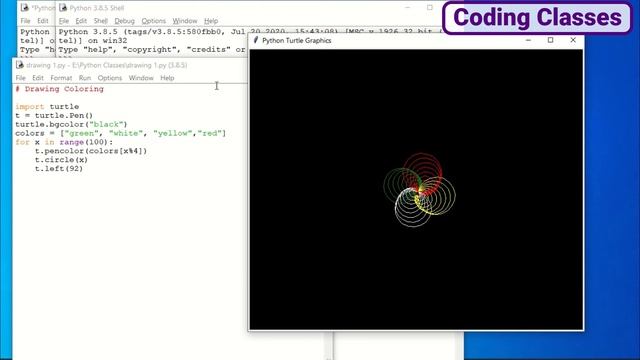Click the "green" string in colors list
Screen dimensions: 640x360
coord(82,133)
